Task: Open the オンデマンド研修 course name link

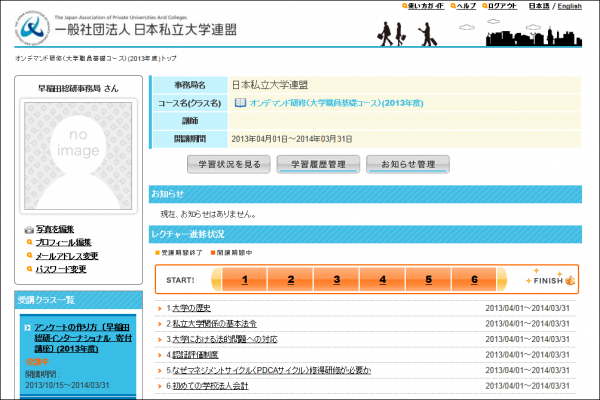Action: coord(336,103)
